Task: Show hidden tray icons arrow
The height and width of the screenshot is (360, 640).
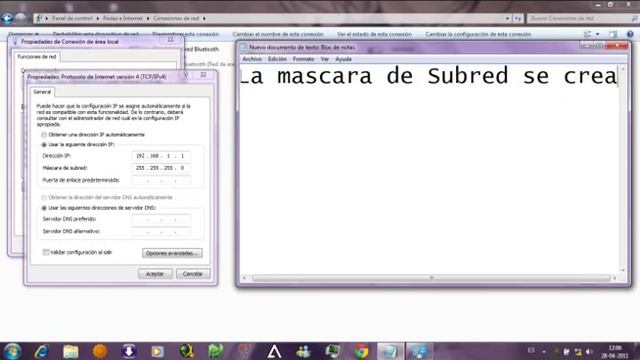Action: point(544,351)
